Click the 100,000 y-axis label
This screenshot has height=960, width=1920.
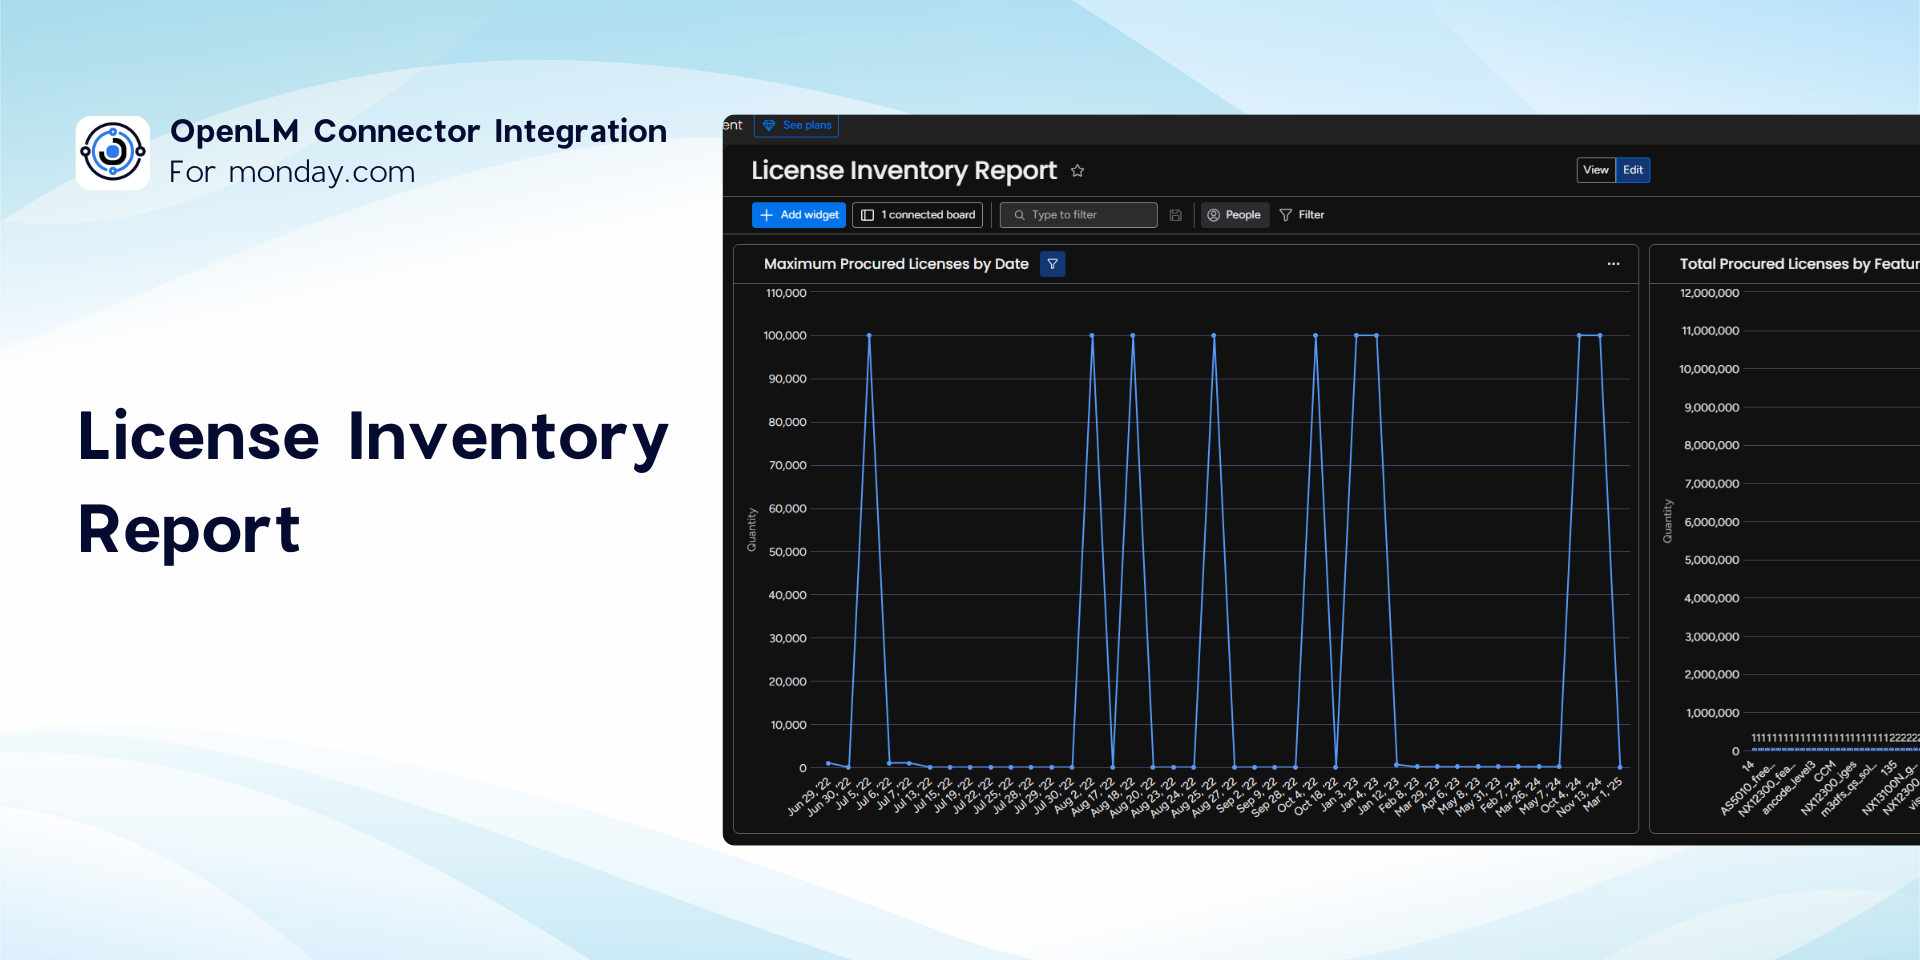(x=785, y=336)
